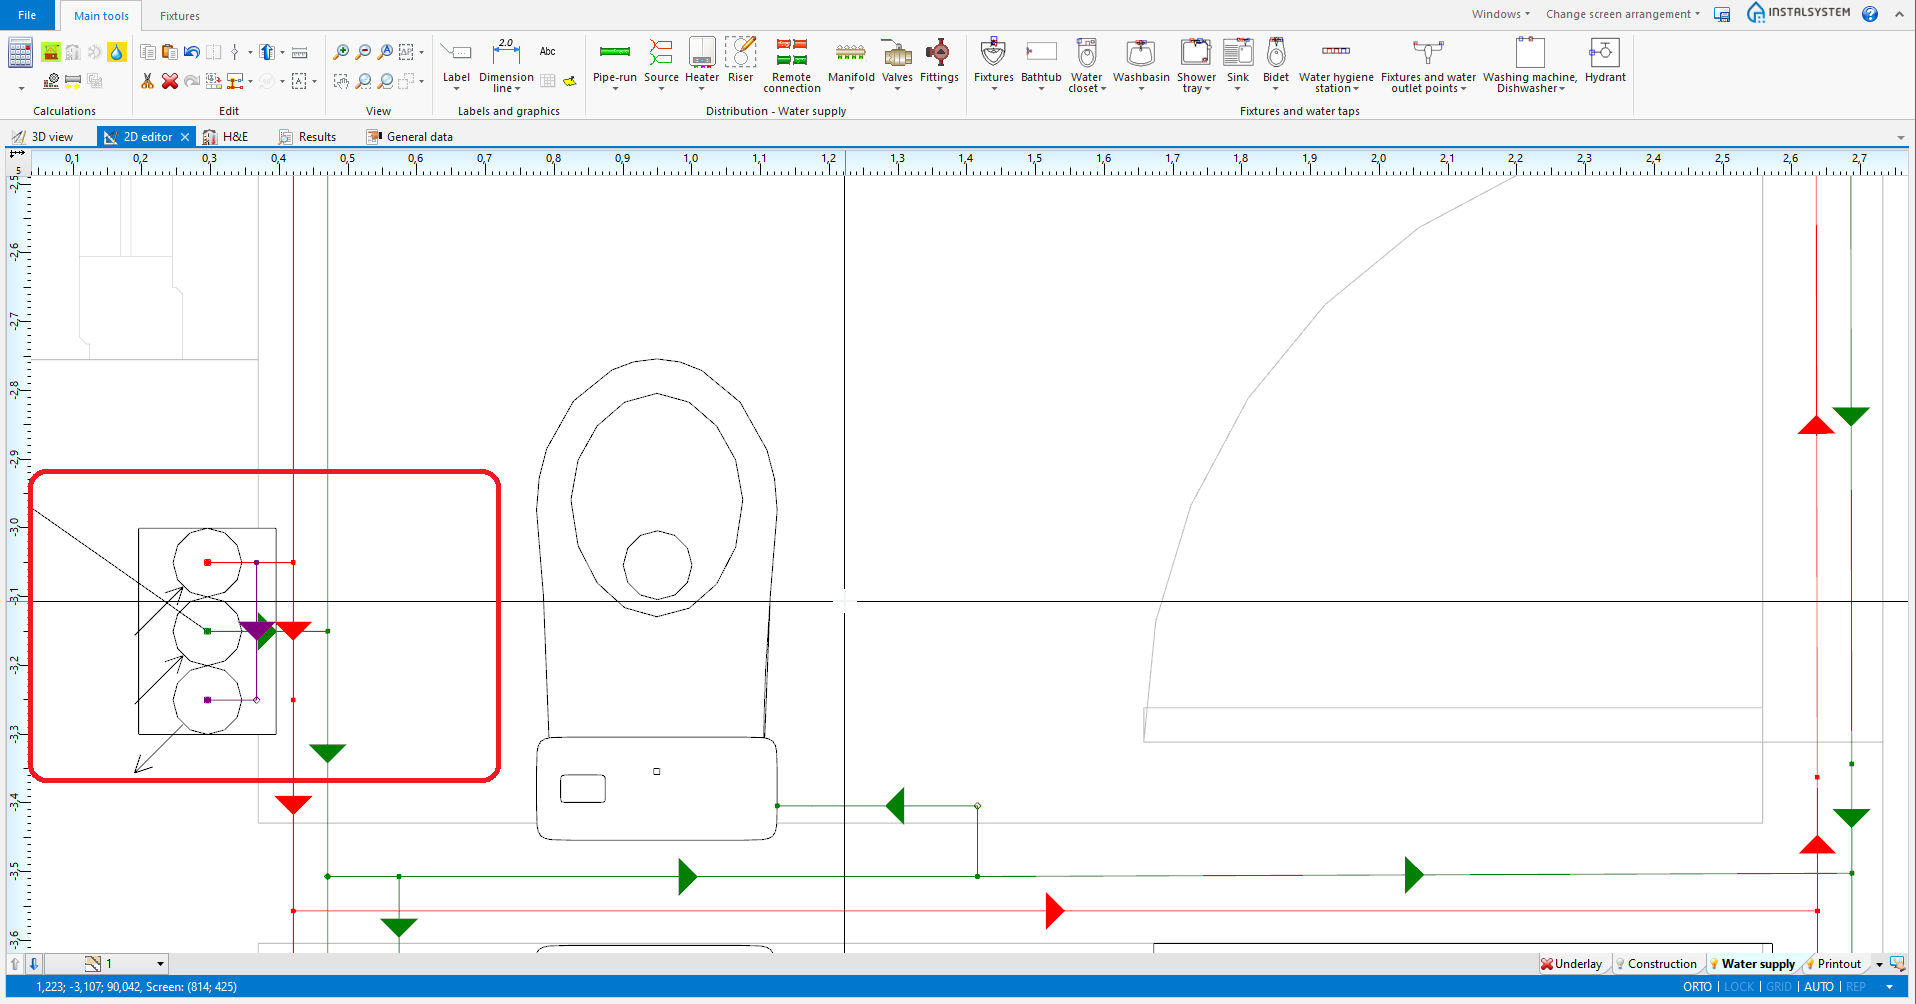The width and height of the screenshot is (1916, 1004).
Task: Click the red X delete icon
Action: pyautogui.click(x=170, y=81)
